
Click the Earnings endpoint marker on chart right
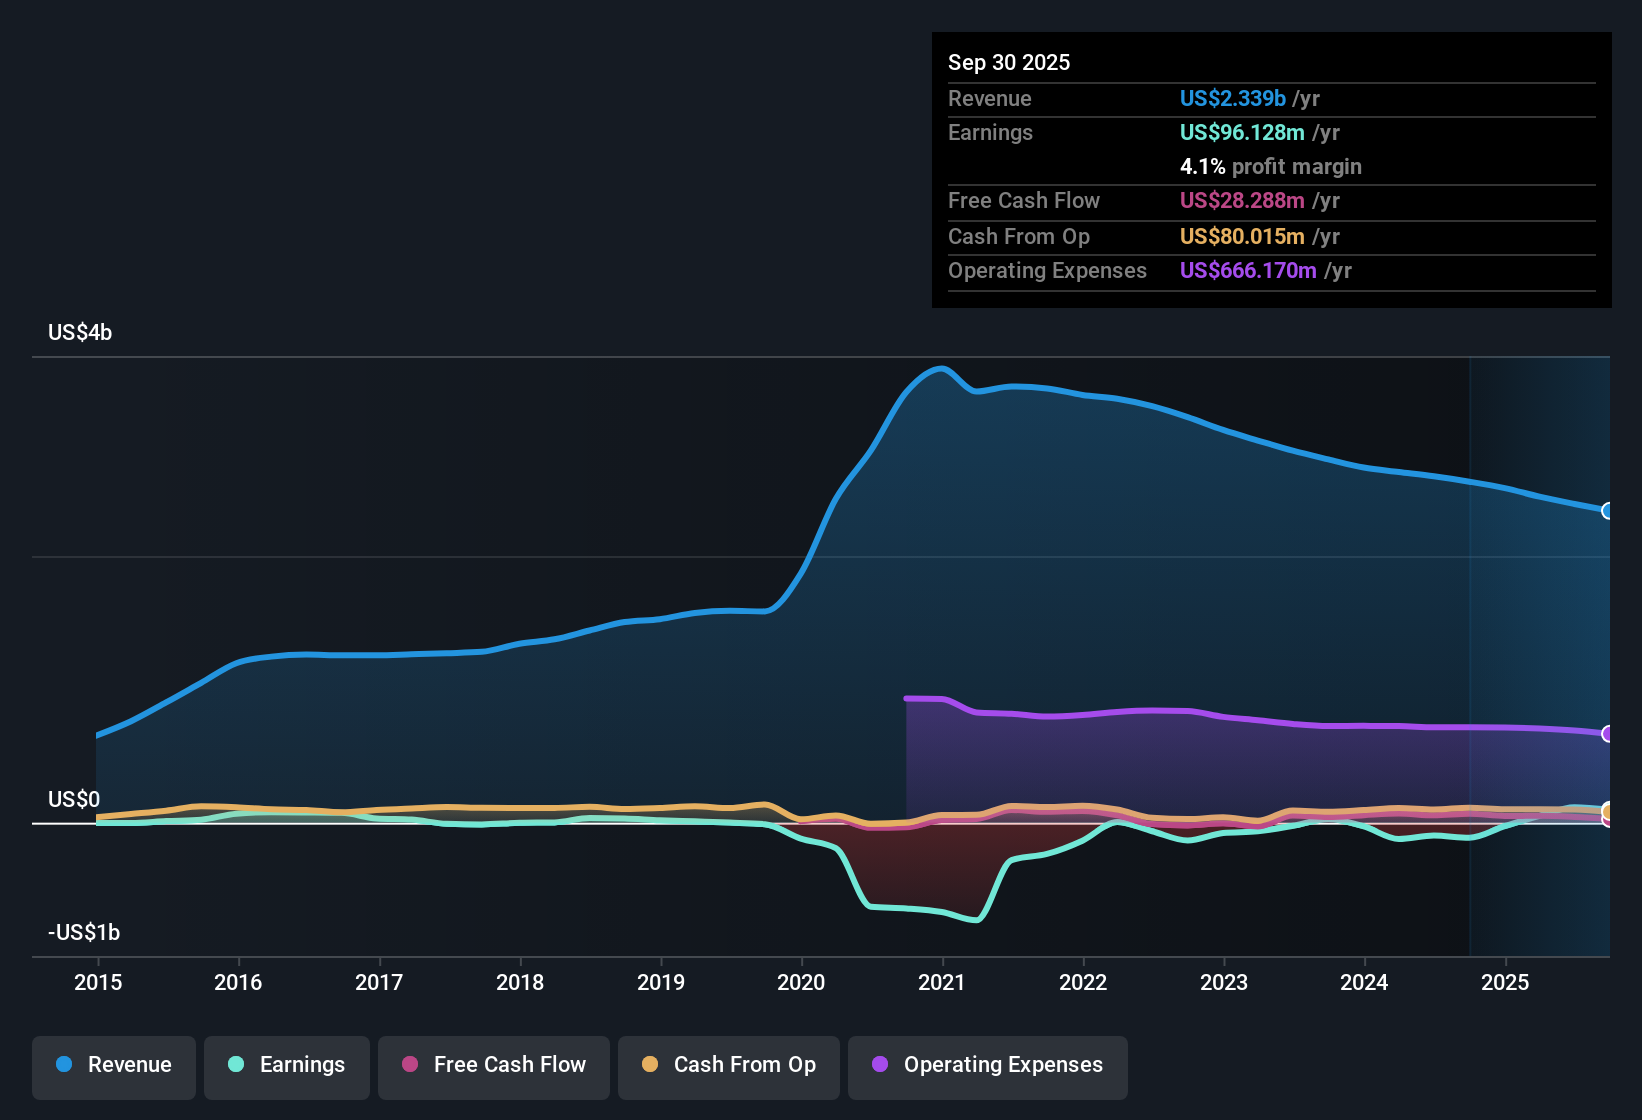click(1607, 807)
